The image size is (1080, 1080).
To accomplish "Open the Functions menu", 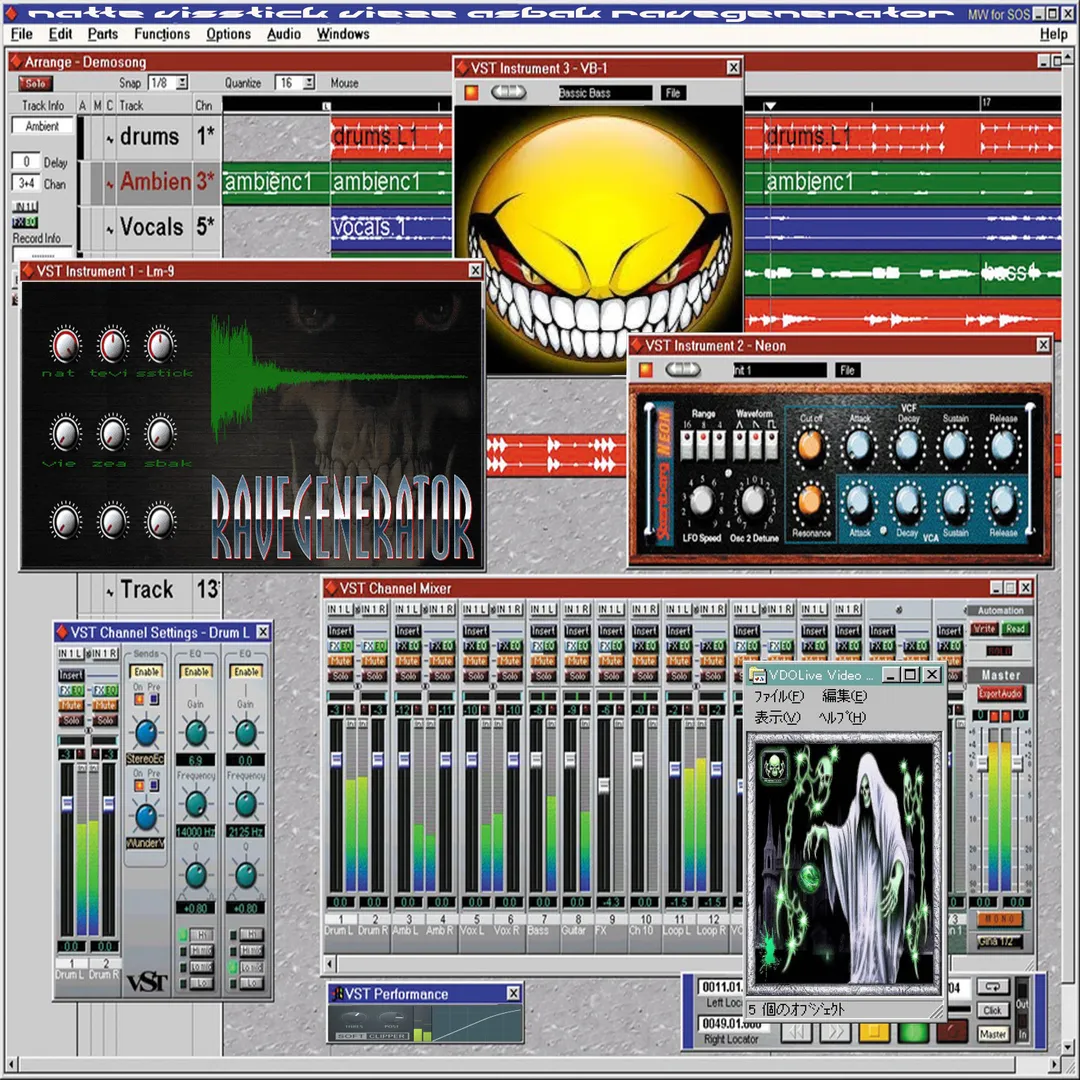I will coord(161,34).
